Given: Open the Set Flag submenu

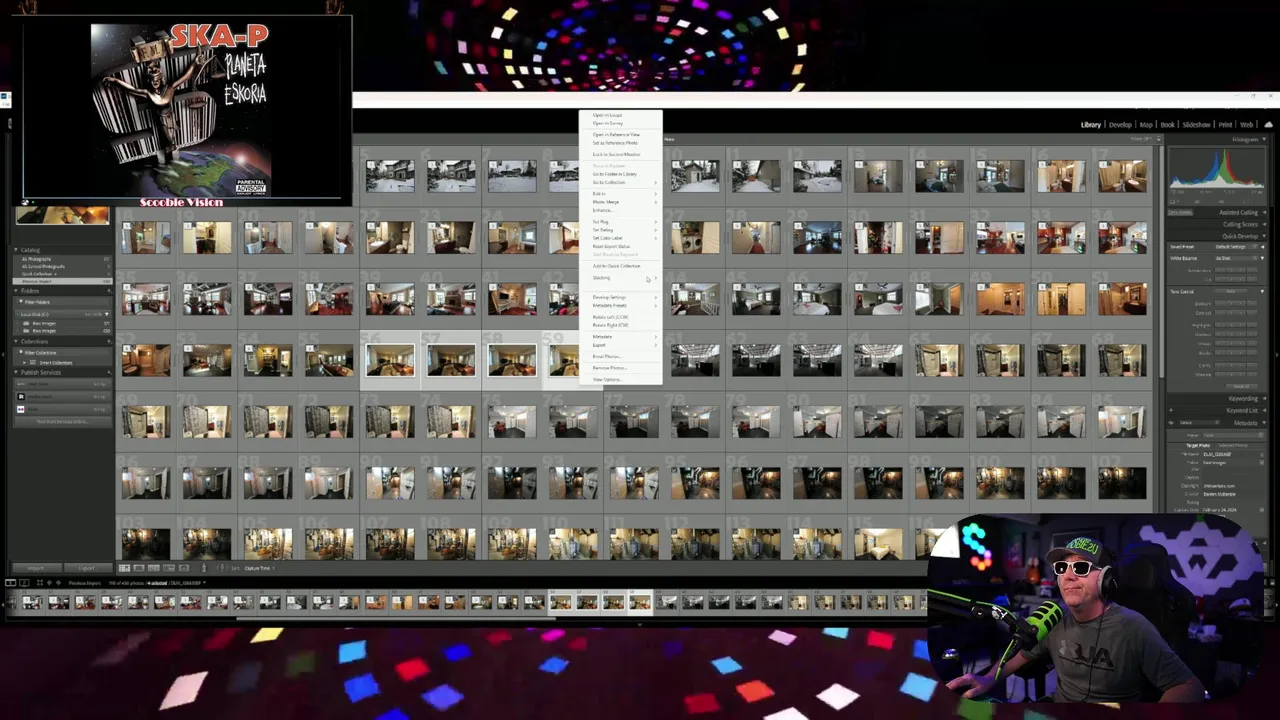Looking at the screenshot, I should (620, 222).
